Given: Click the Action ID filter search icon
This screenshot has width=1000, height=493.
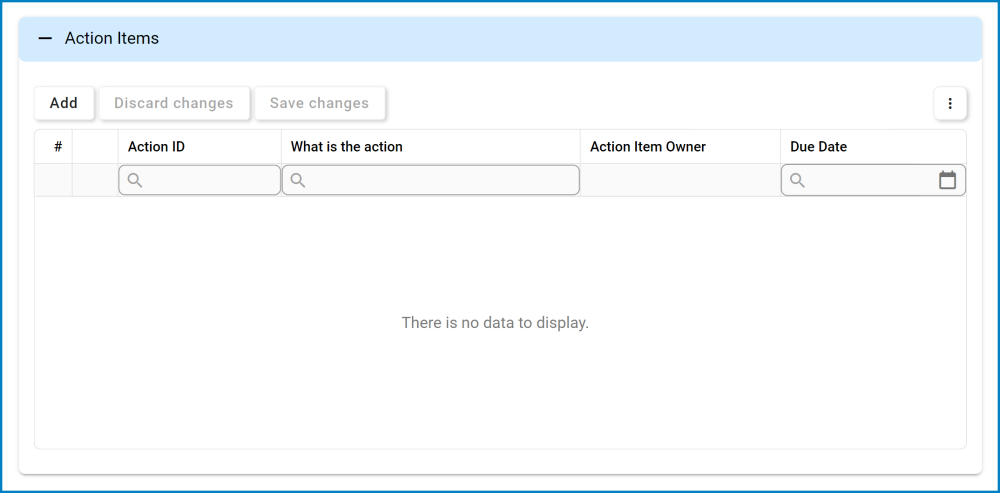Looking at the screenshot, I should click(135, 180).
